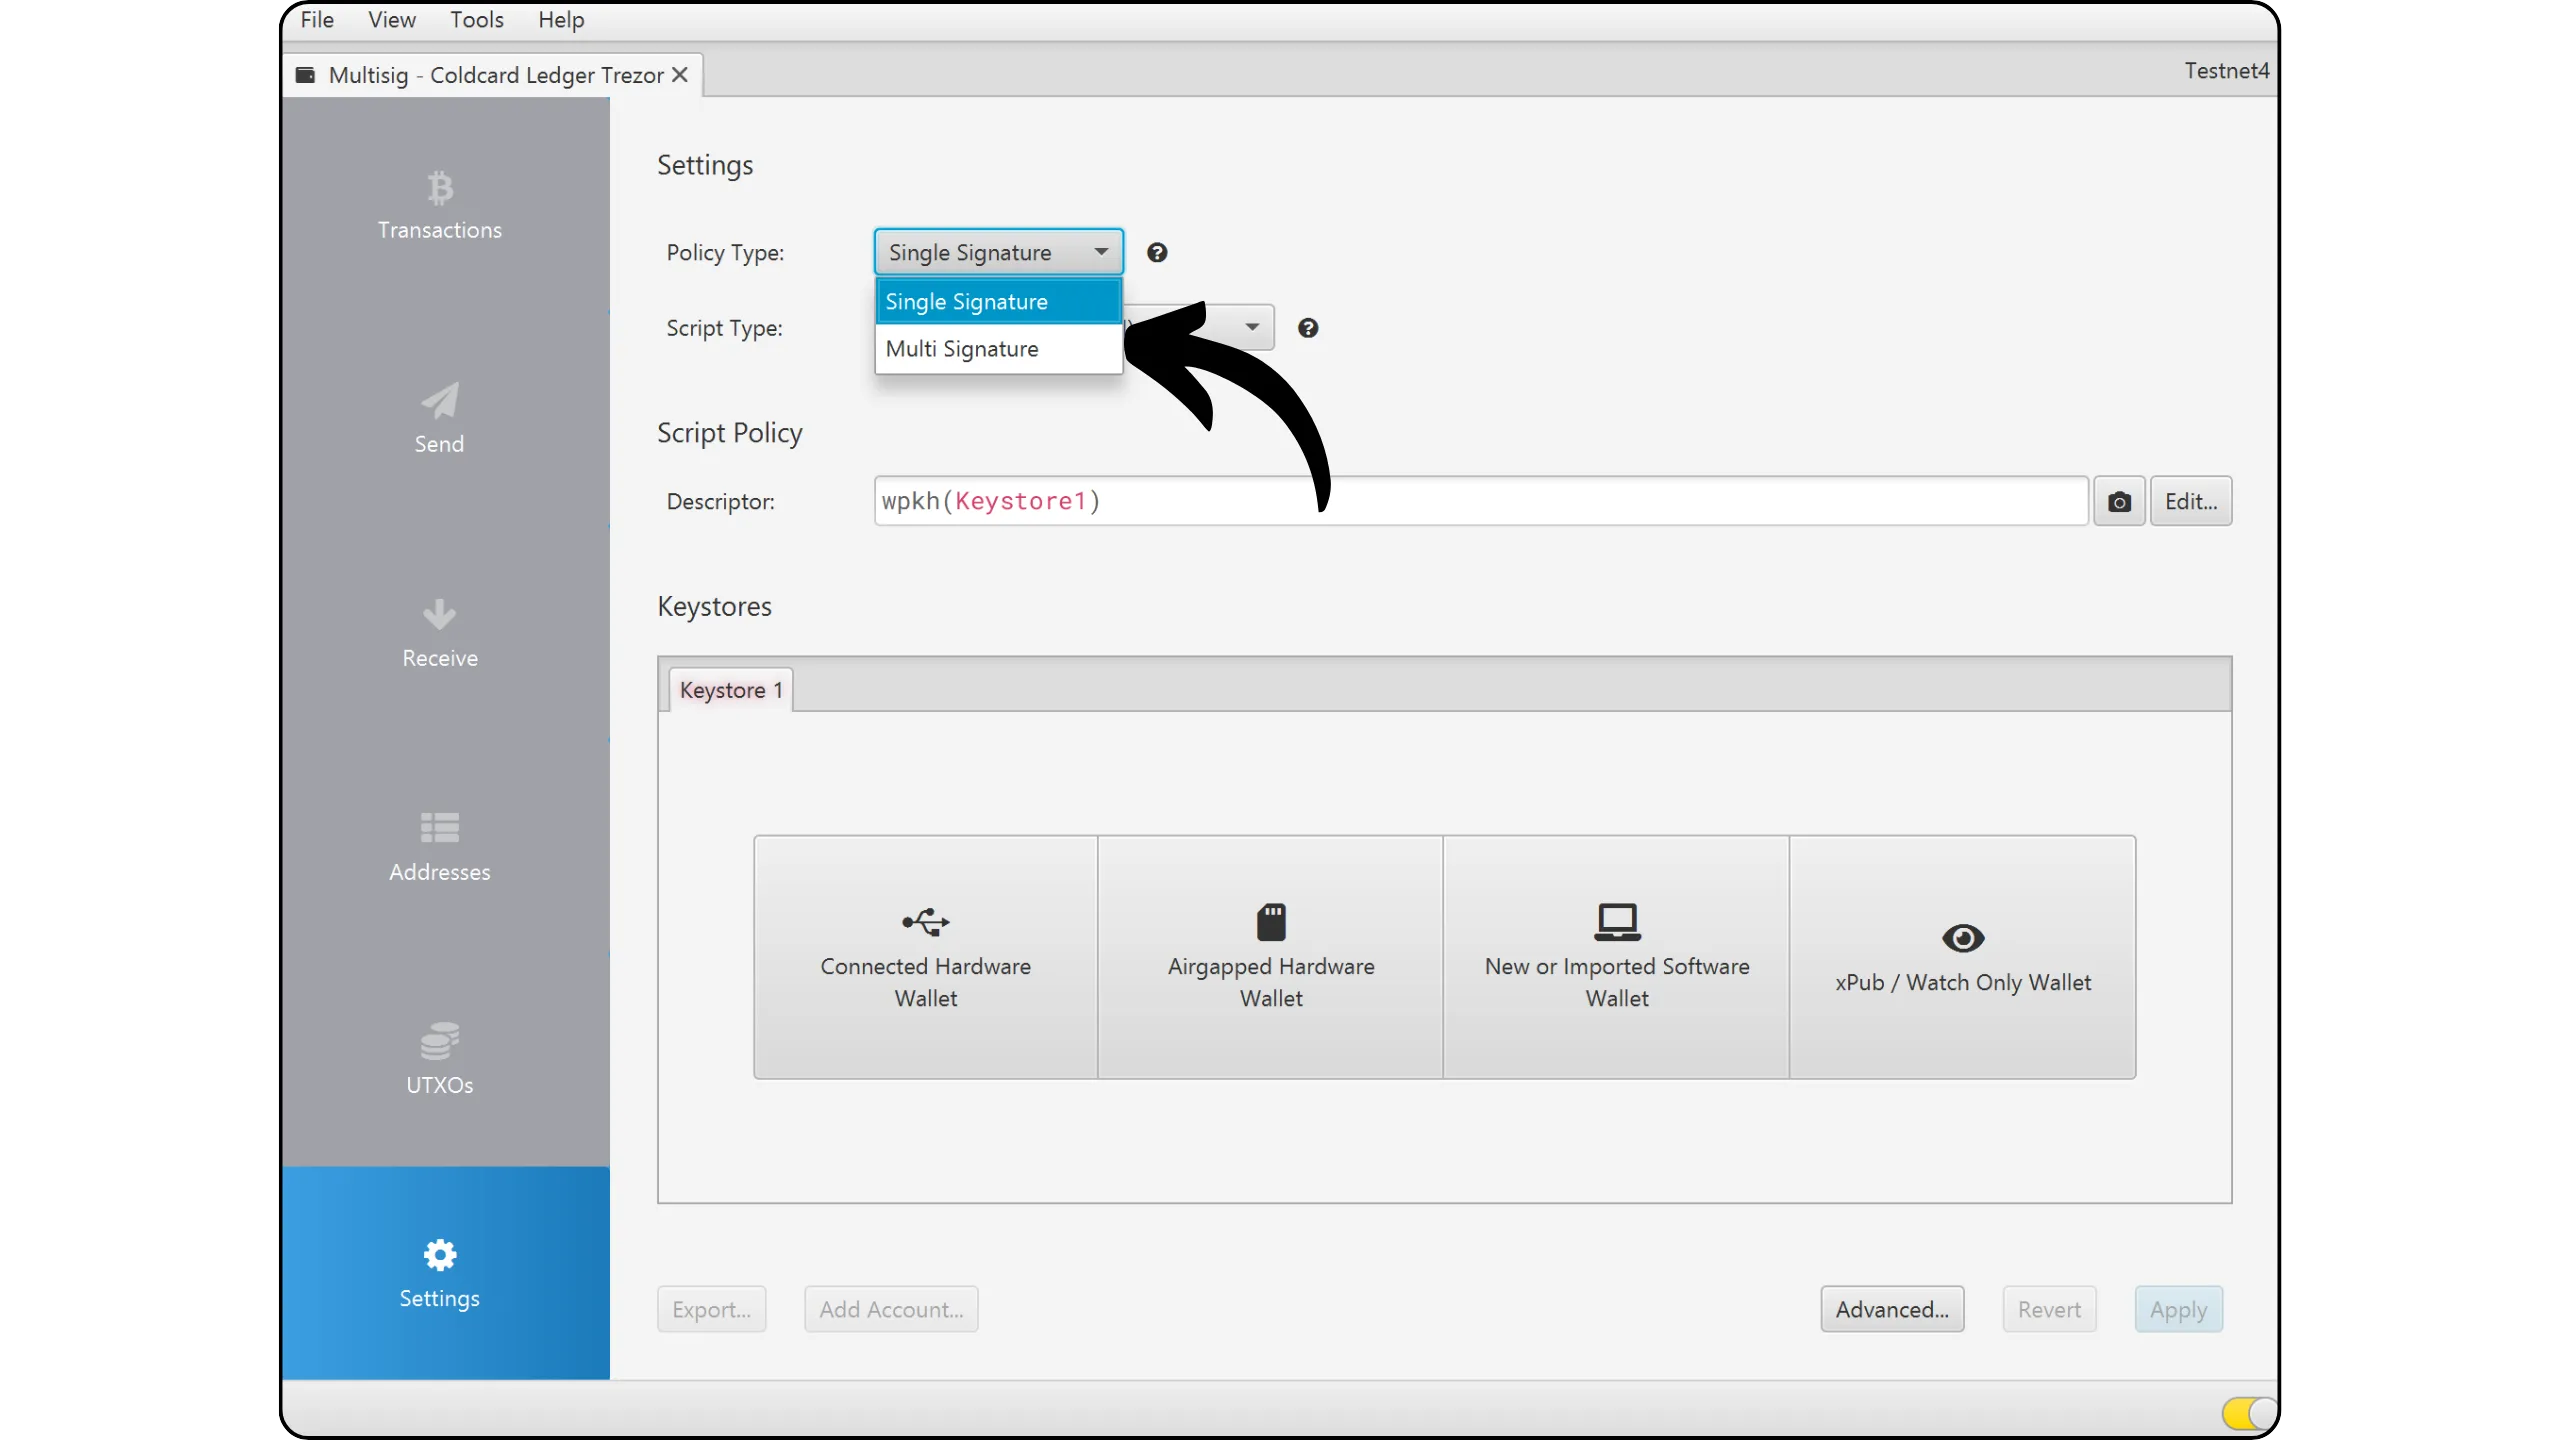Show the Addresses list
Image resolution: width=2560 pixels, height=1440 pixels.
coord(439,847)
